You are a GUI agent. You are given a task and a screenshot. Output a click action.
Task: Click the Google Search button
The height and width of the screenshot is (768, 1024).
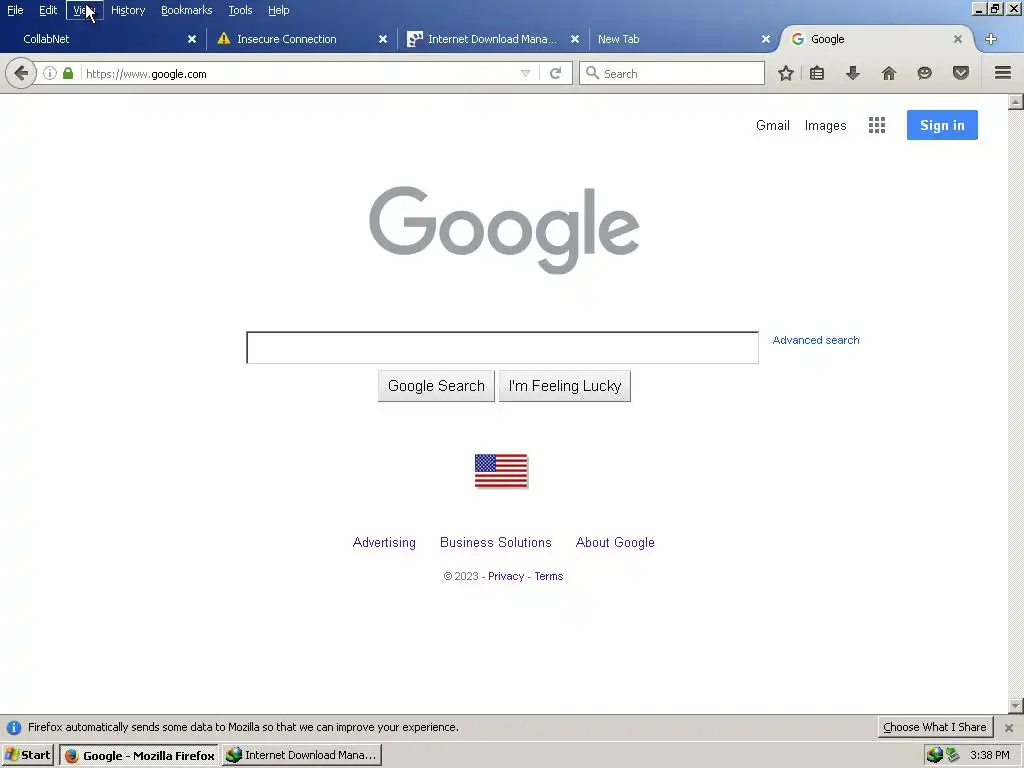[436, 386]
